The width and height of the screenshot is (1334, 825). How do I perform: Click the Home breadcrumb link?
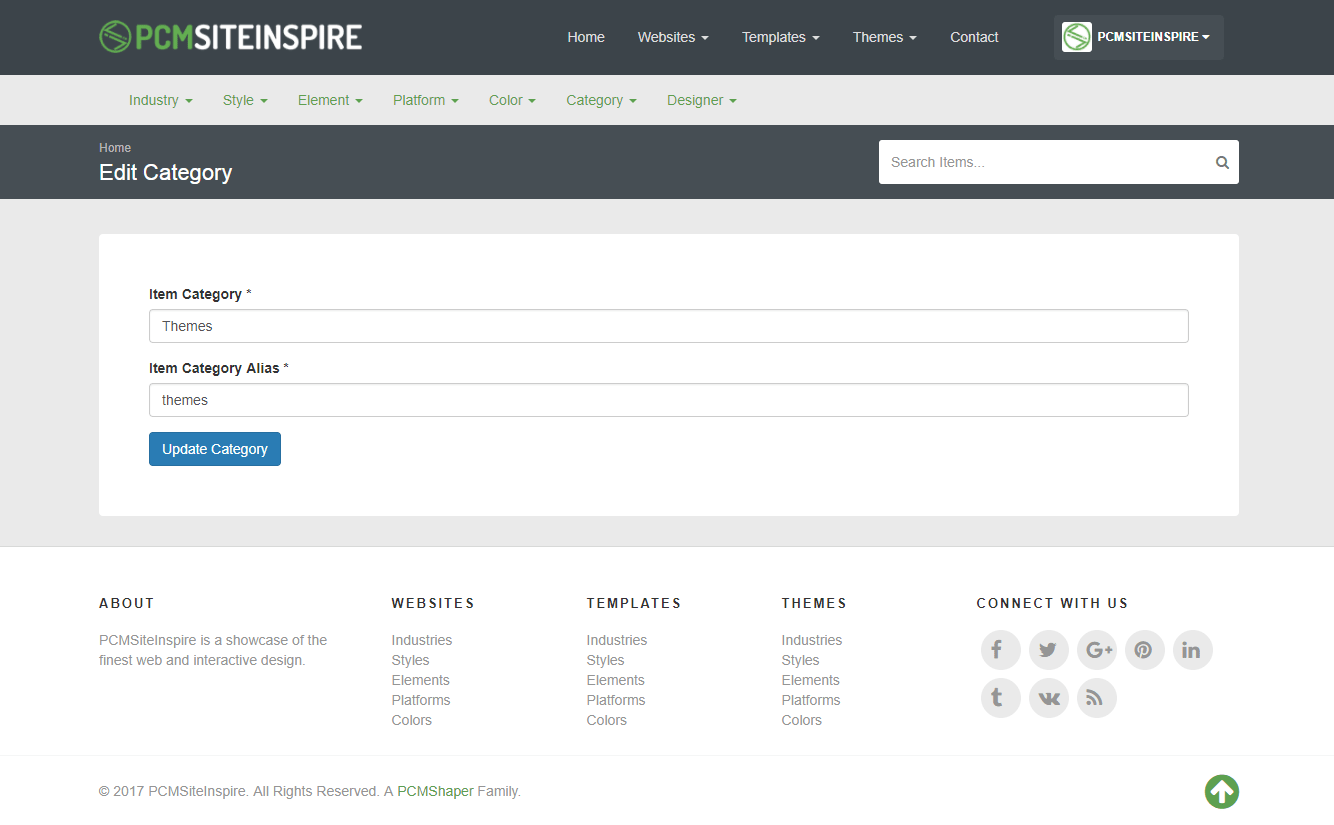point(115,148)
